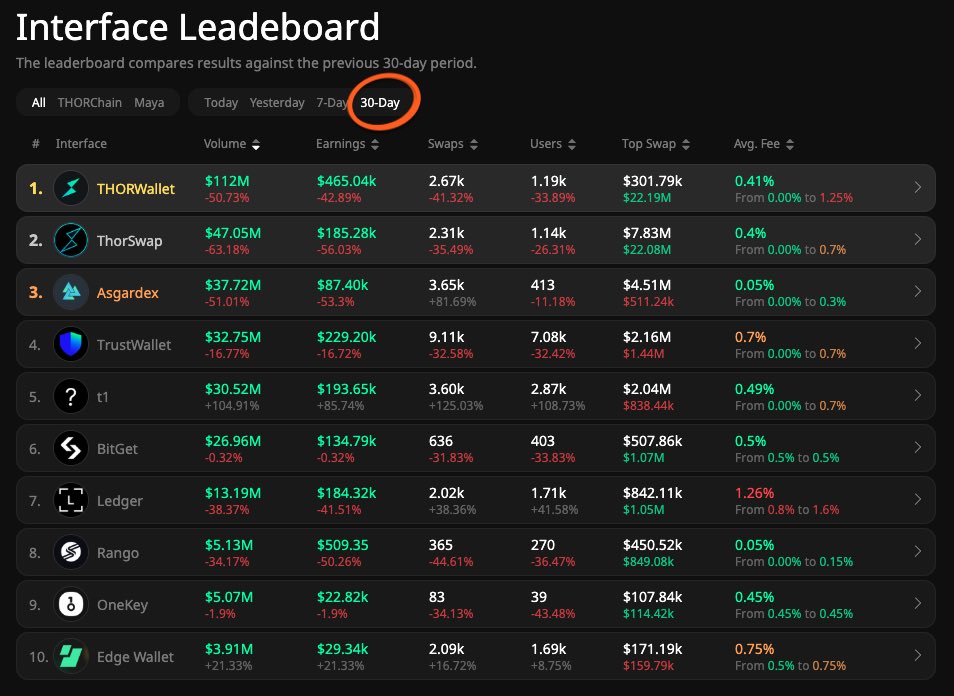Open Rango interface name
This screenshot has width=954, height=696.
point(118,554)
